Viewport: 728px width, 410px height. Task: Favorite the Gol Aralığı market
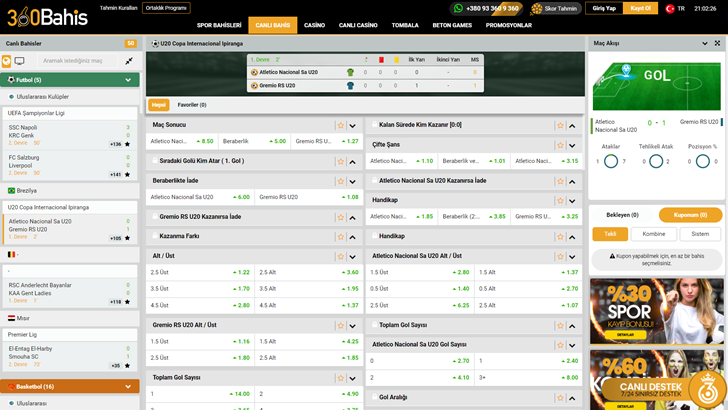click(x=560, y=398)
